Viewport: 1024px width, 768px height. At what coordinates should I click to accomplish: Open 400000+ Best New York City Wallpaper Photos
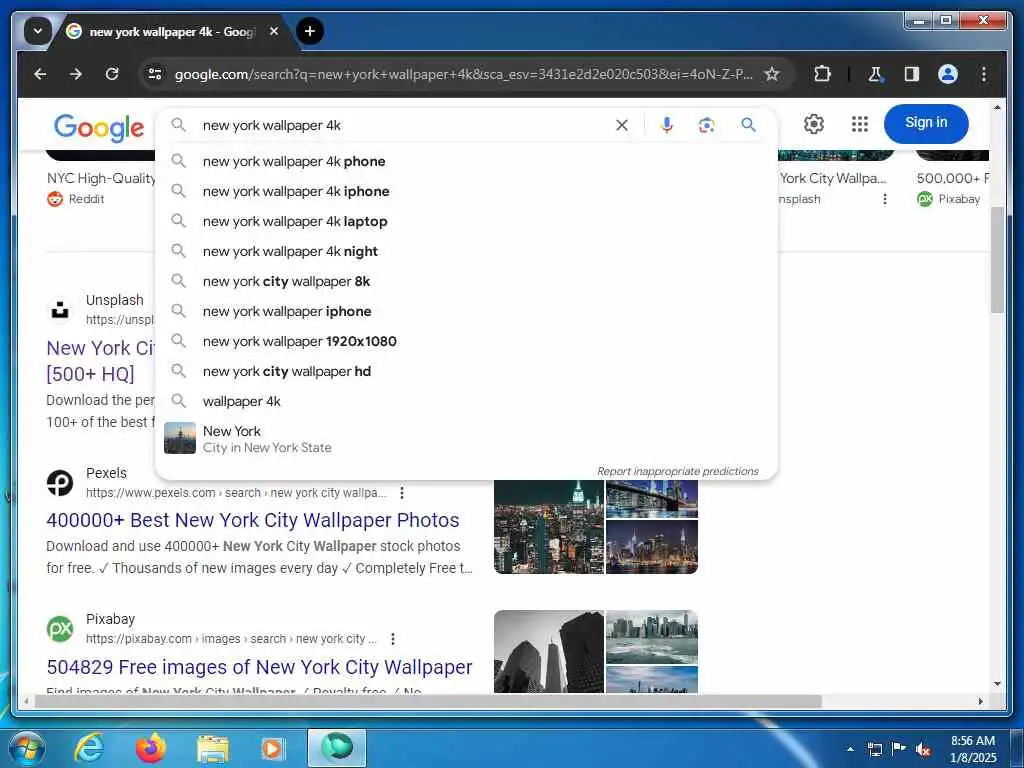[x=253, y=520]
